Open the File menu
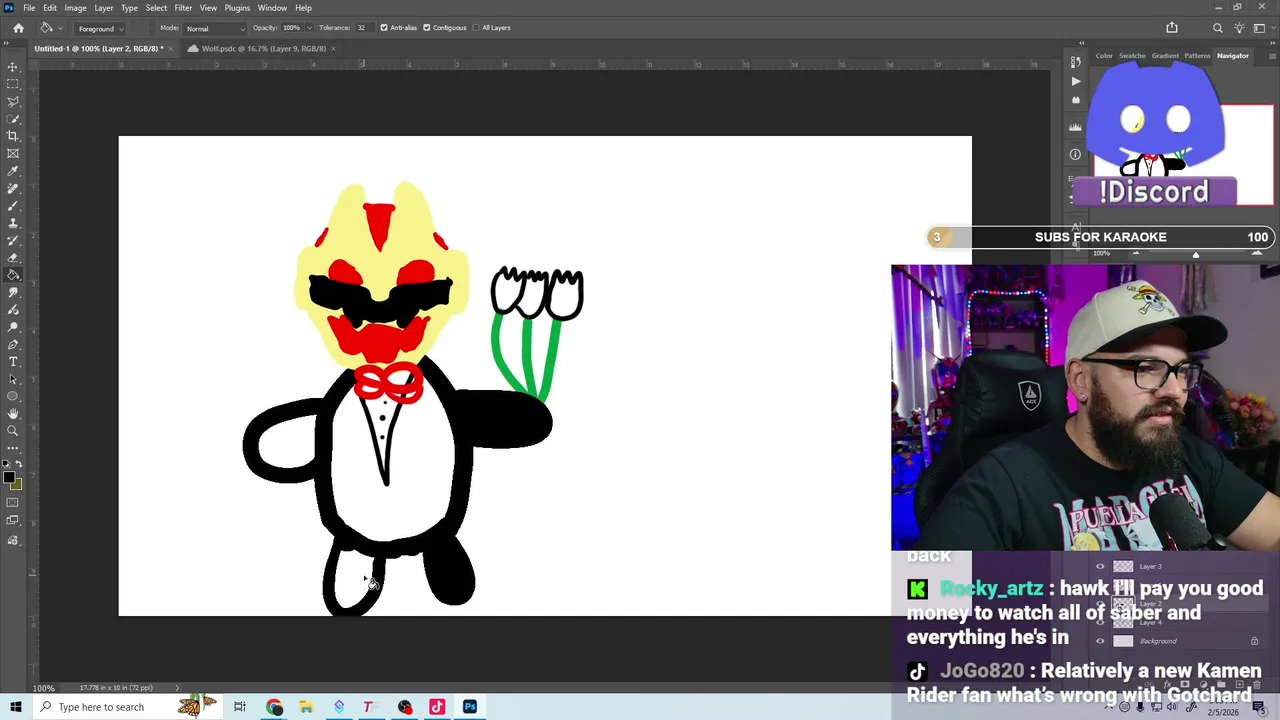This screenshot has height=720, width=1280. [x=29, y=8]
